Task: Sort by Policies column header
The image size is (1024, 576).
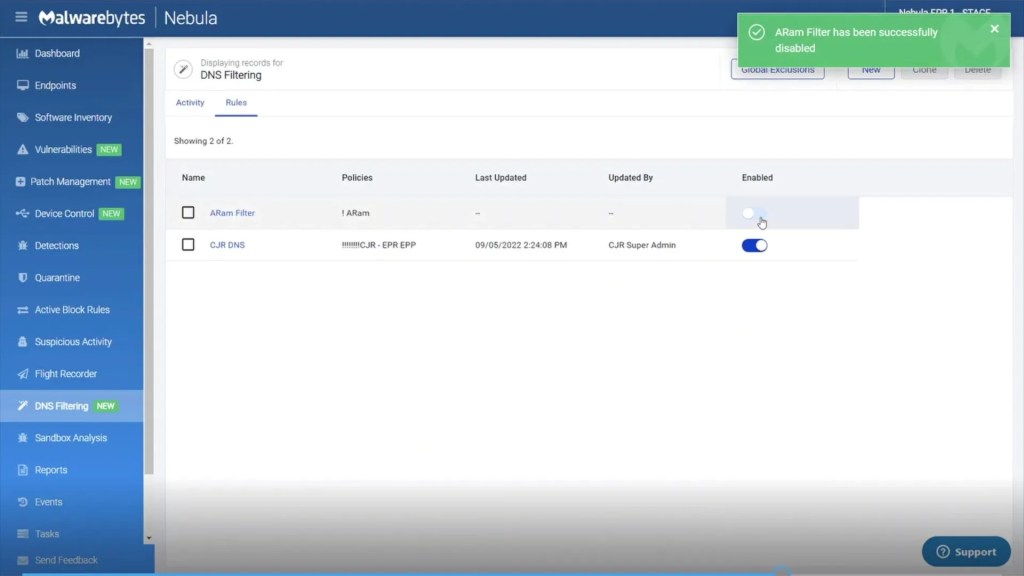Action: click(357, 178)
